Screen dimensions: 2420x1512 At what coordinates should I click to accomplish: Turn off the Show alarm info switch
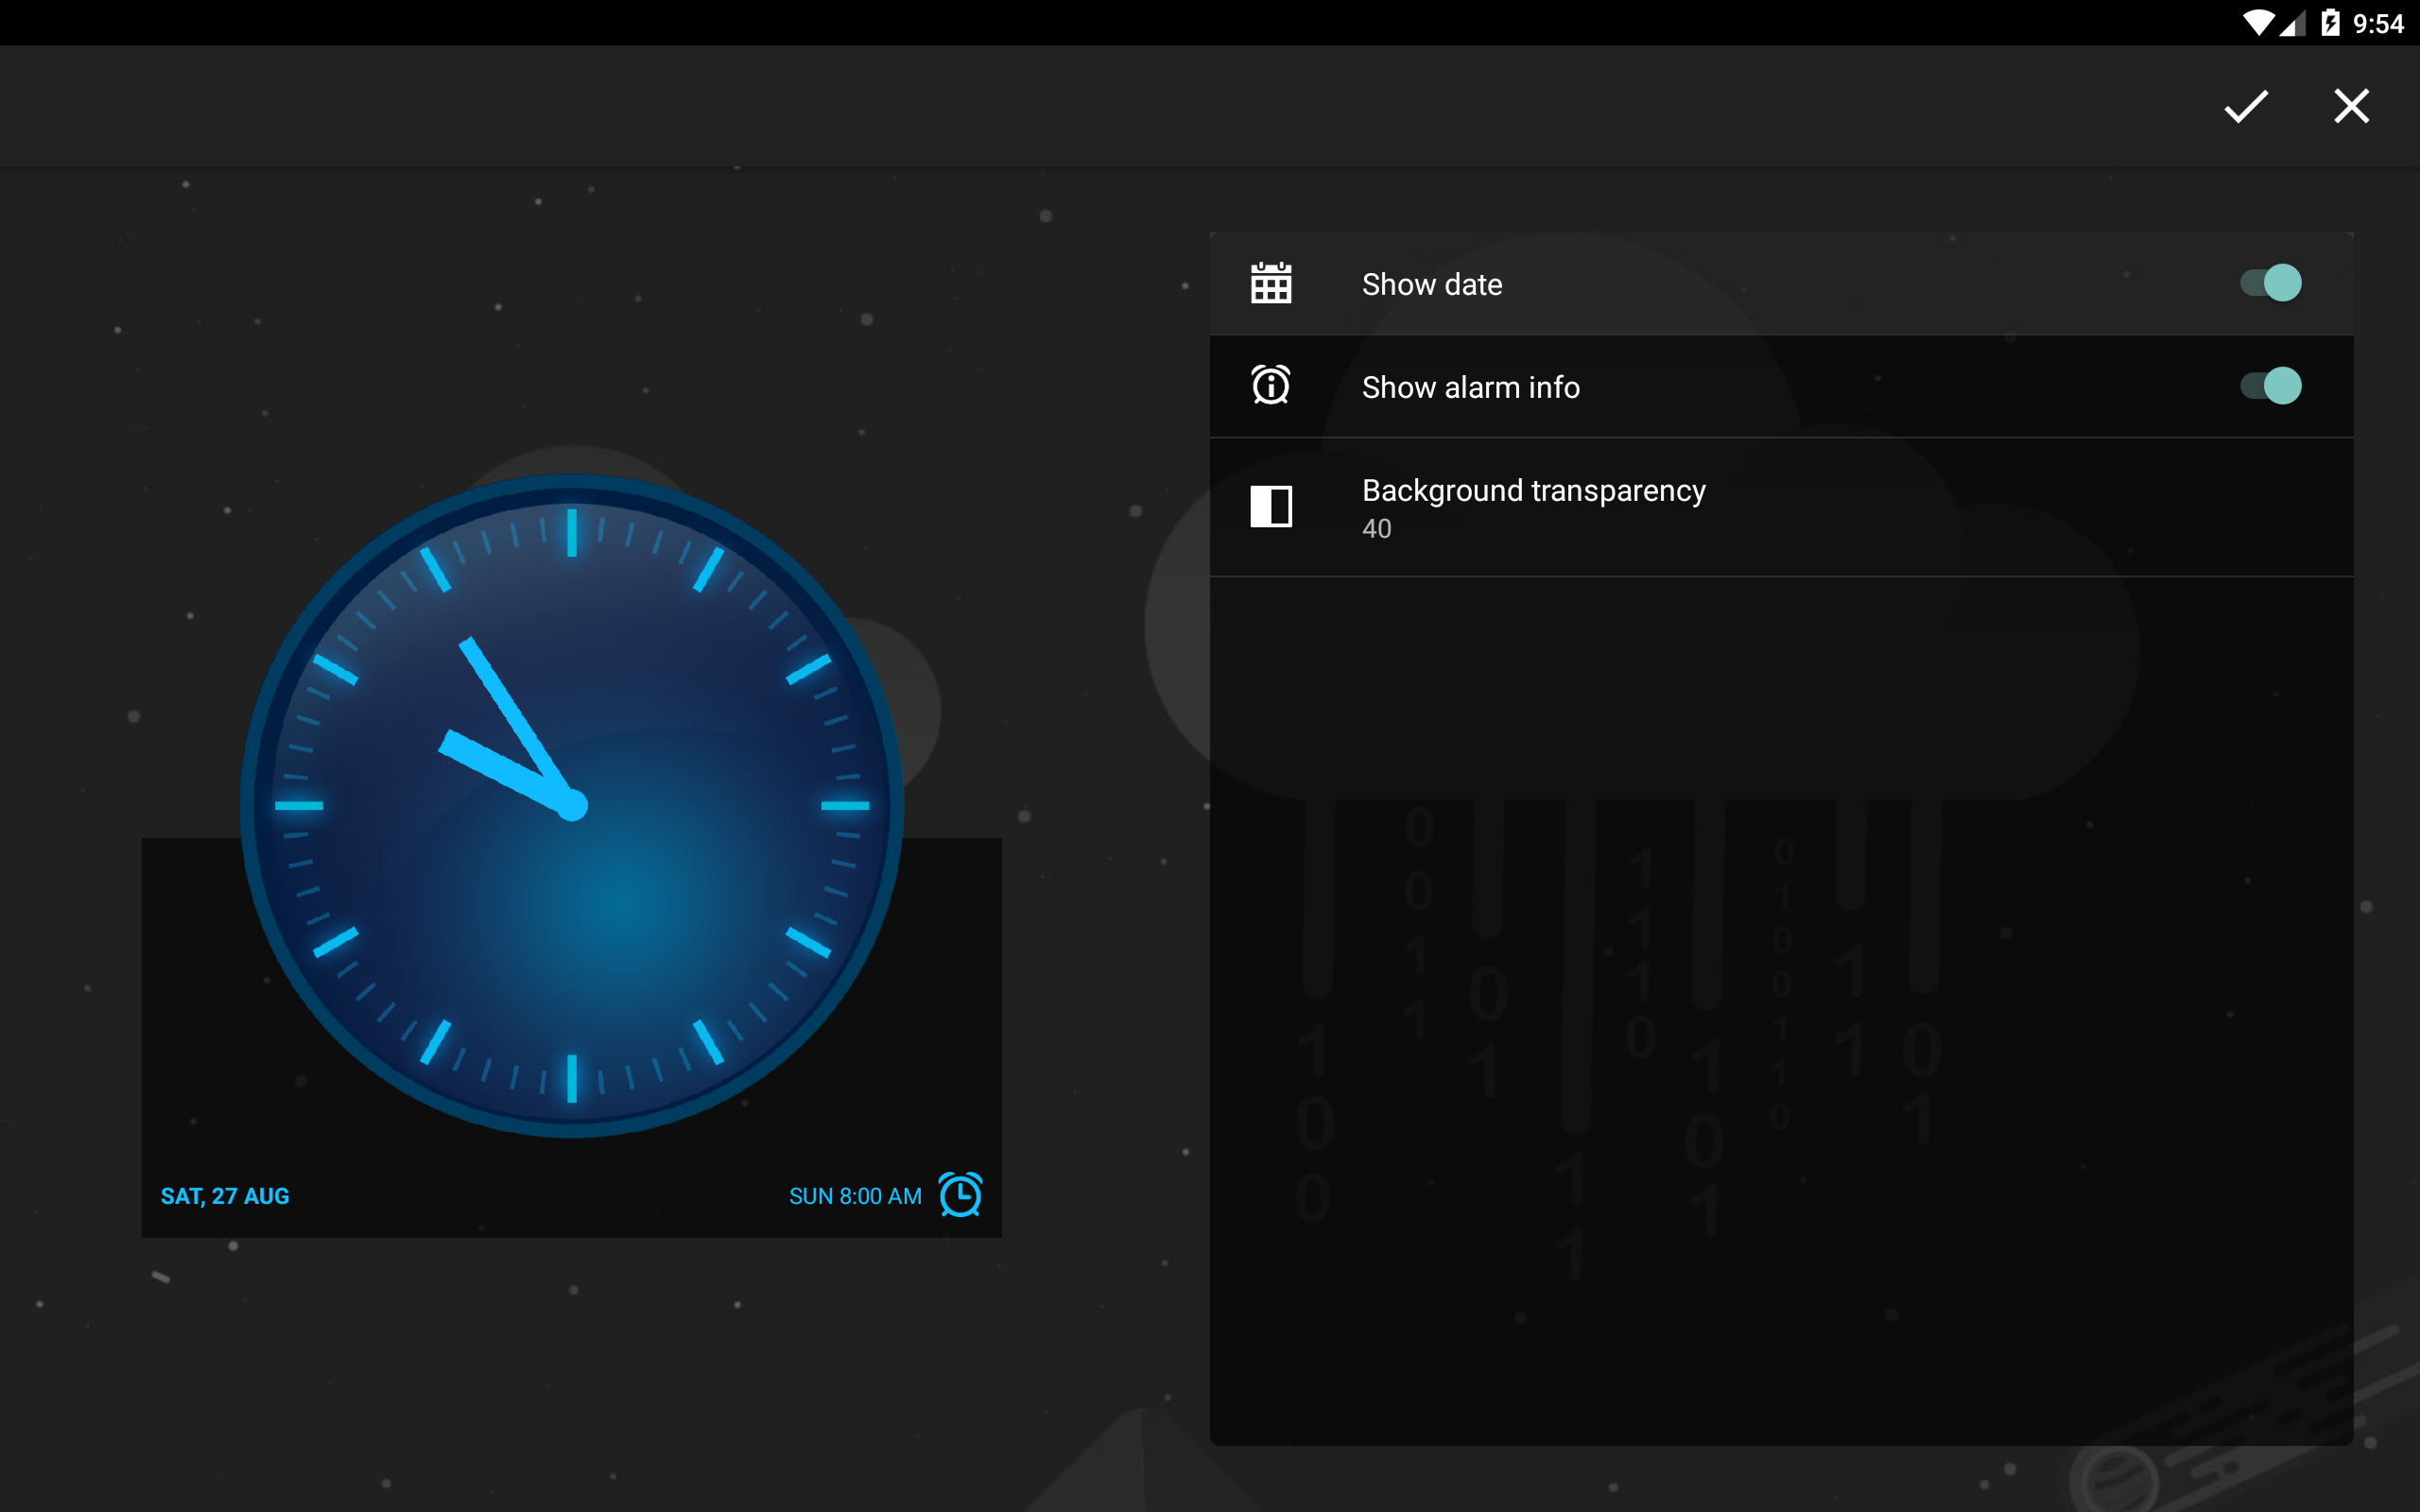(x=2270, y=386)
